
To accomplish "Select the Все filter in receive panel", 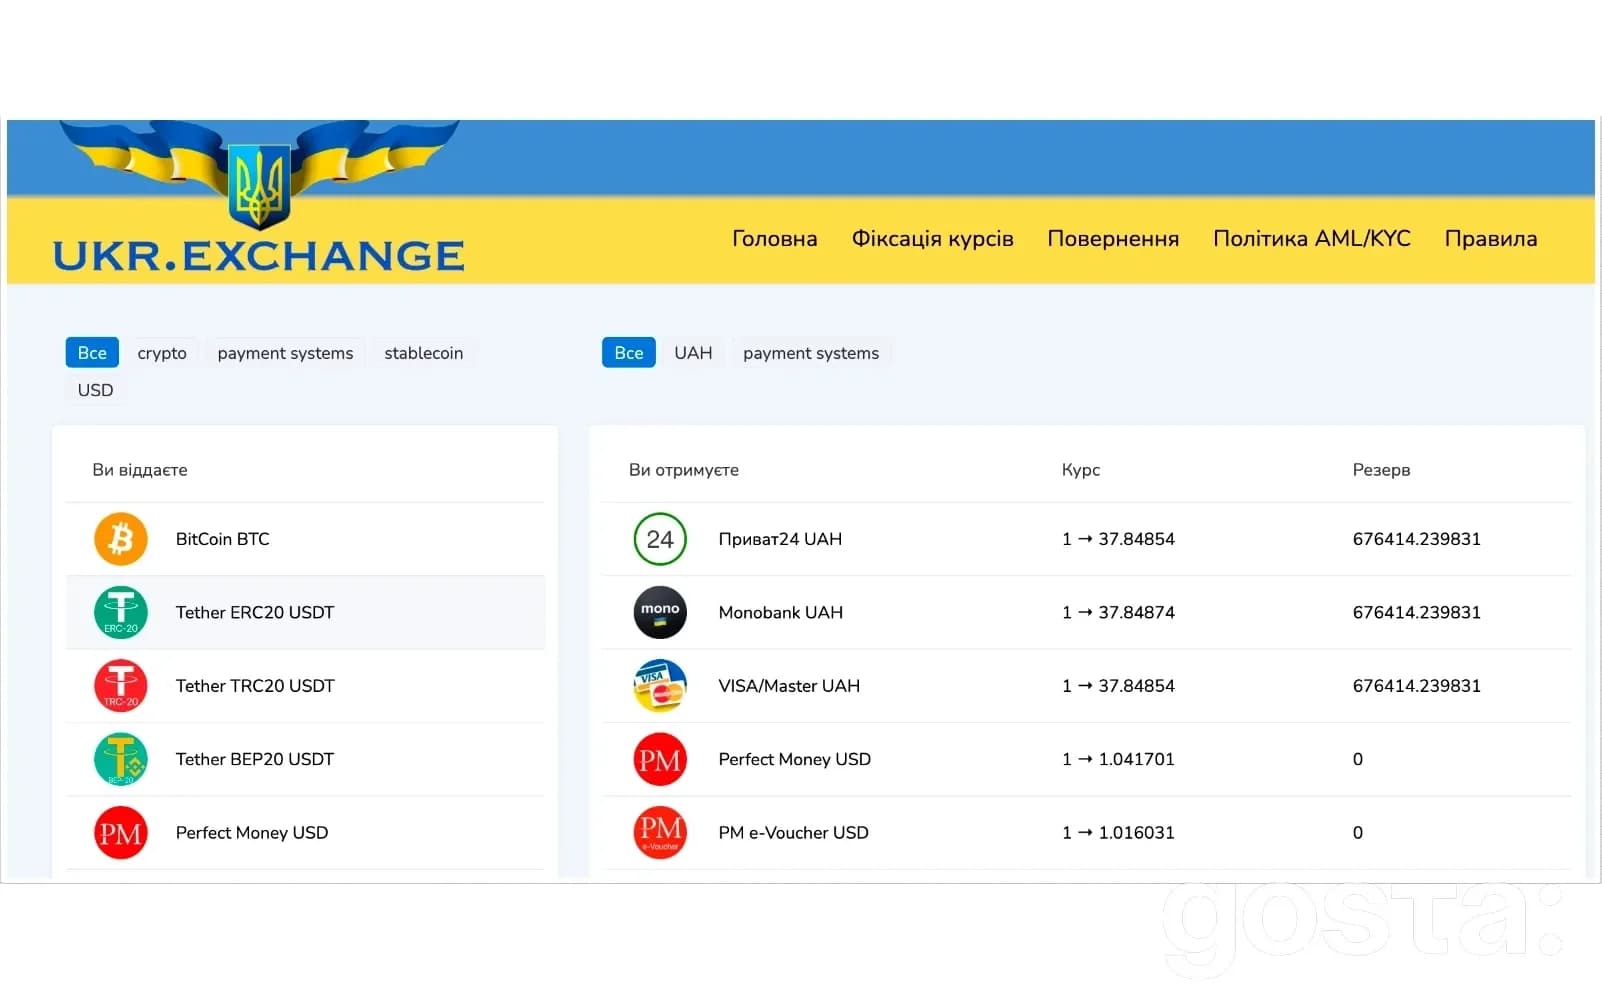I will tap(629, 353).
